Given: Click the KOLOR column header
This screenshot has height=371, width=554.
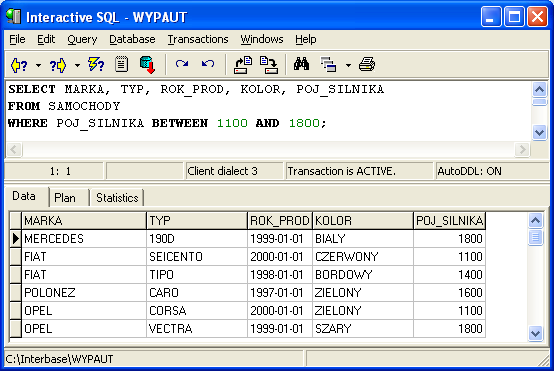Looking at the screenshot, I should [363, 221].
